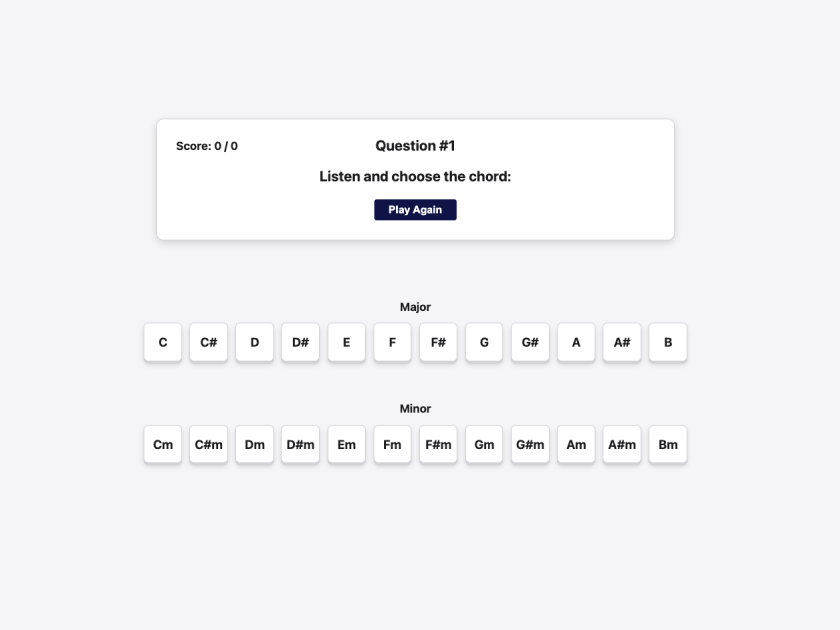Choose the C major chord
Viewport: 840px width, 630px height.
click(x=163, y=342)
